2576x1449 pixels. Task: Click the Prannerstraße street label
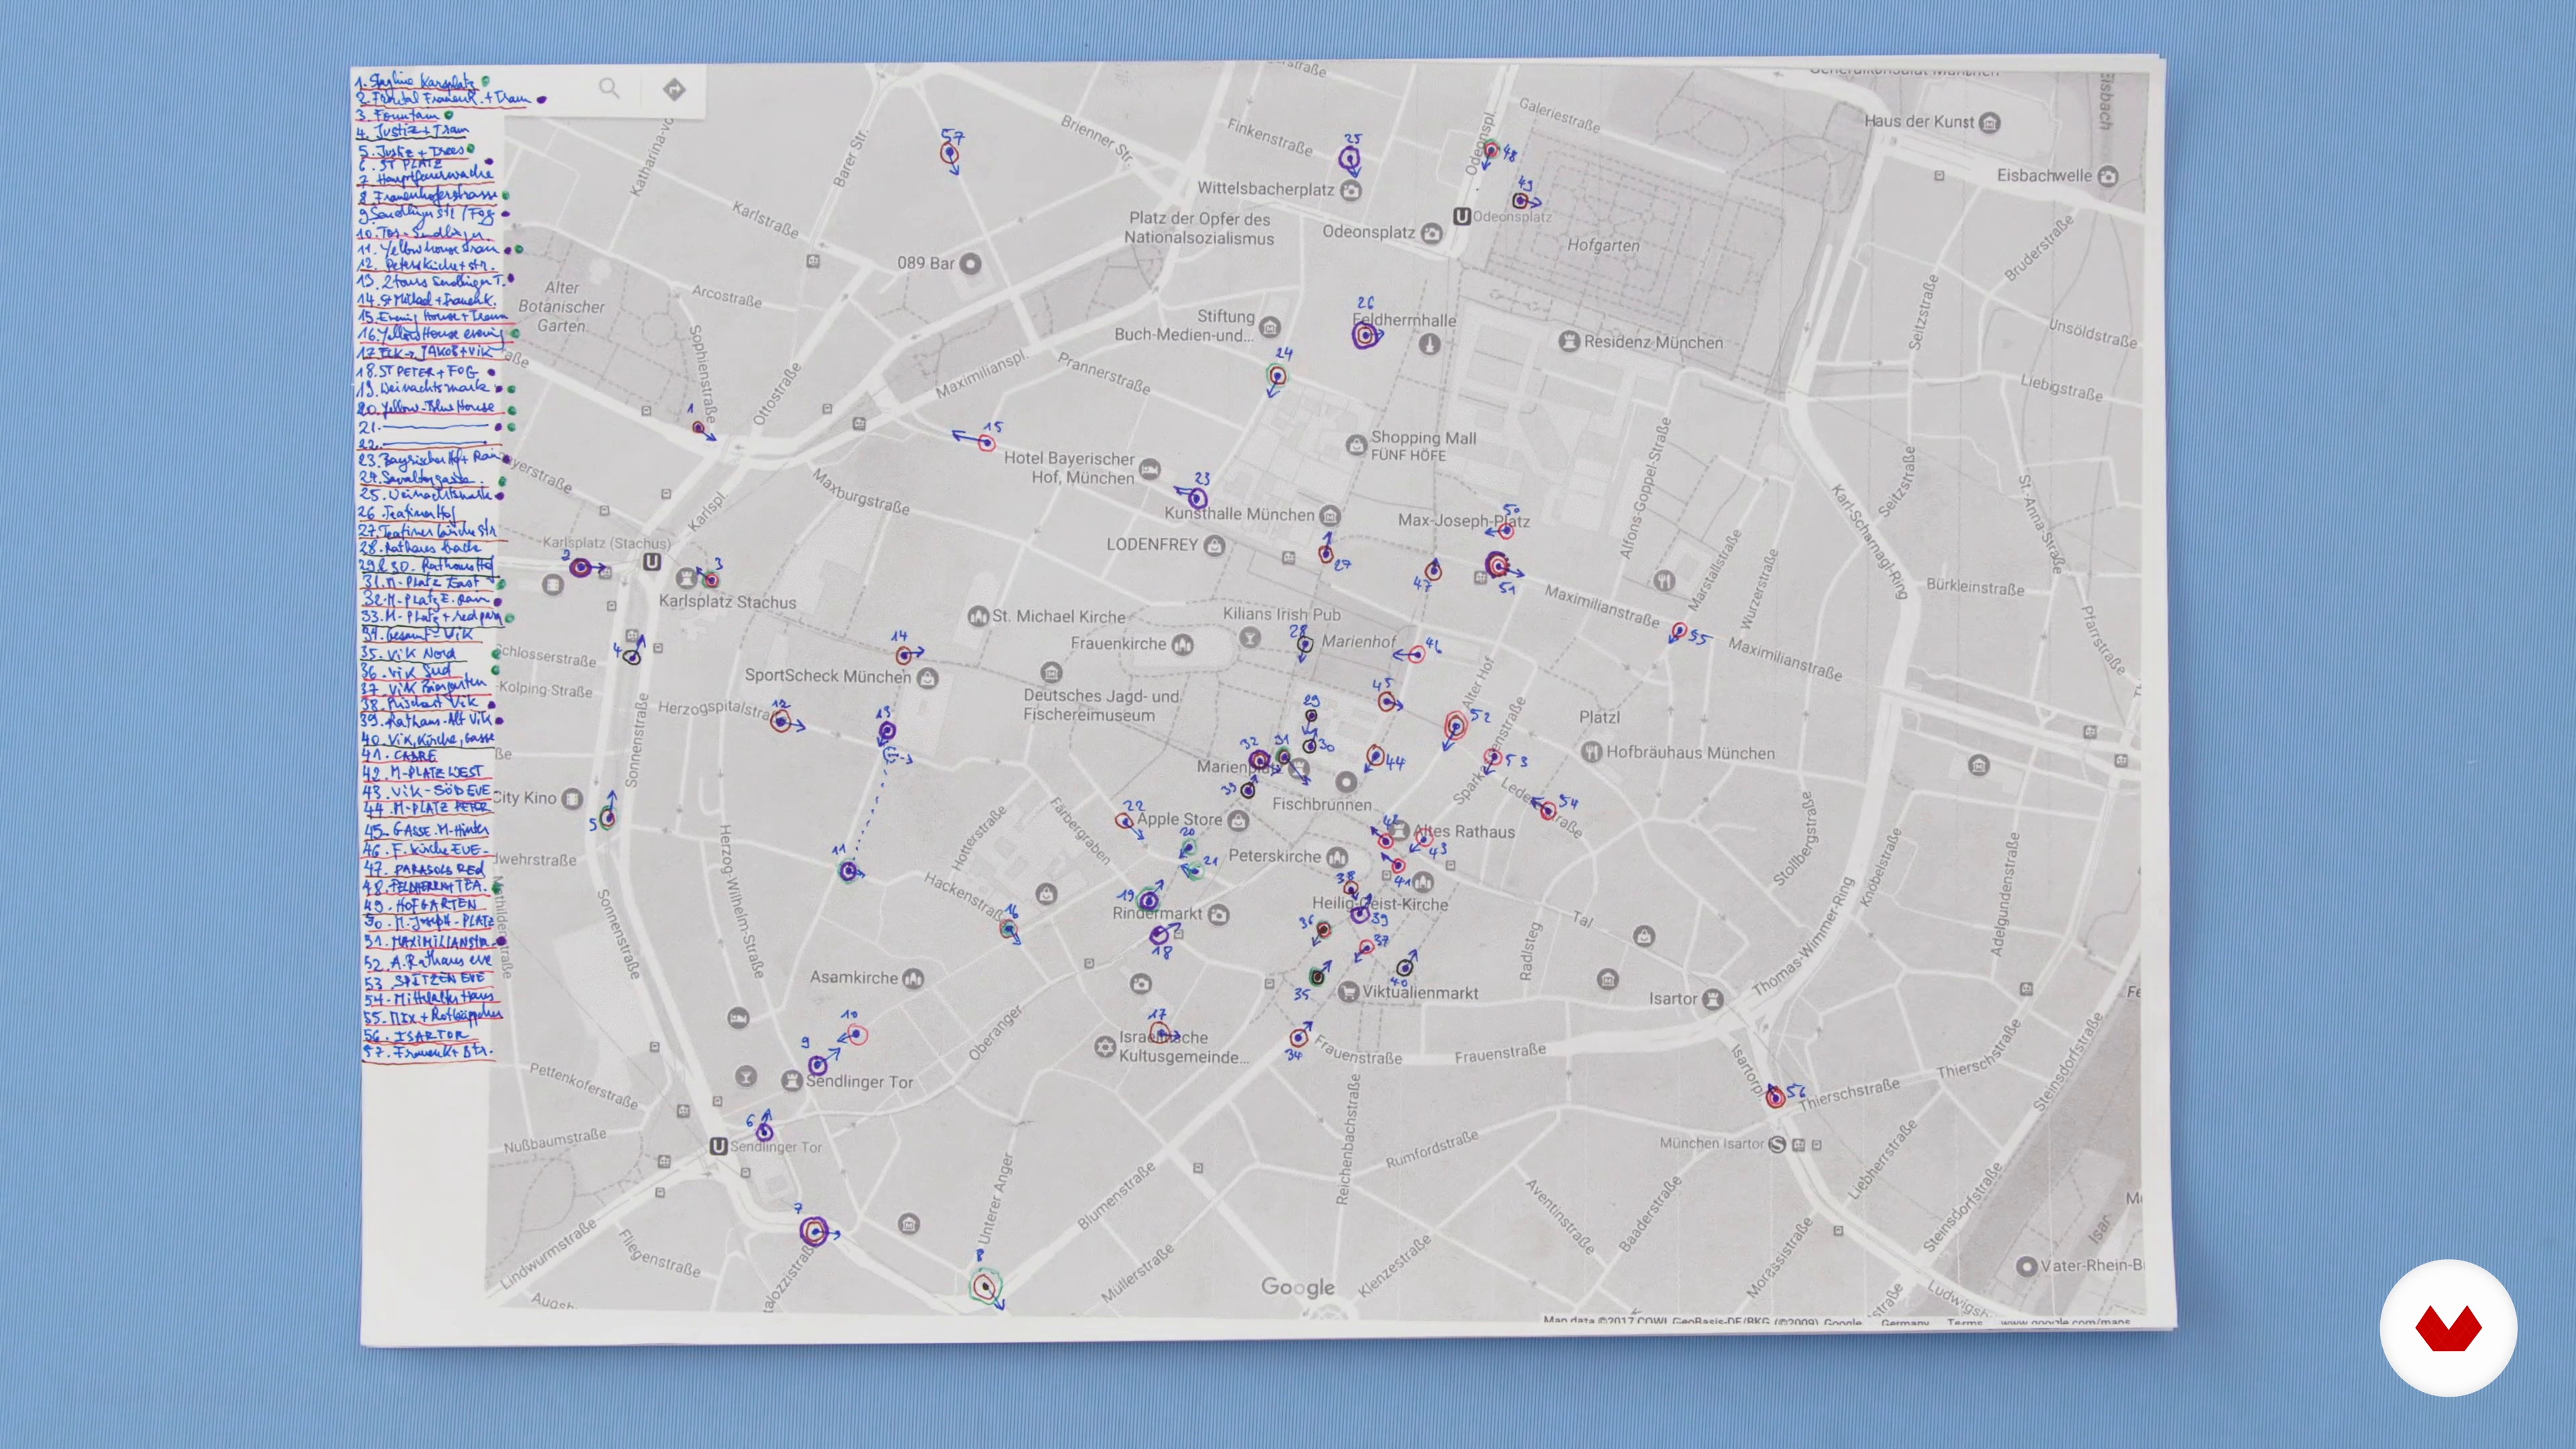coord(1104,374)
